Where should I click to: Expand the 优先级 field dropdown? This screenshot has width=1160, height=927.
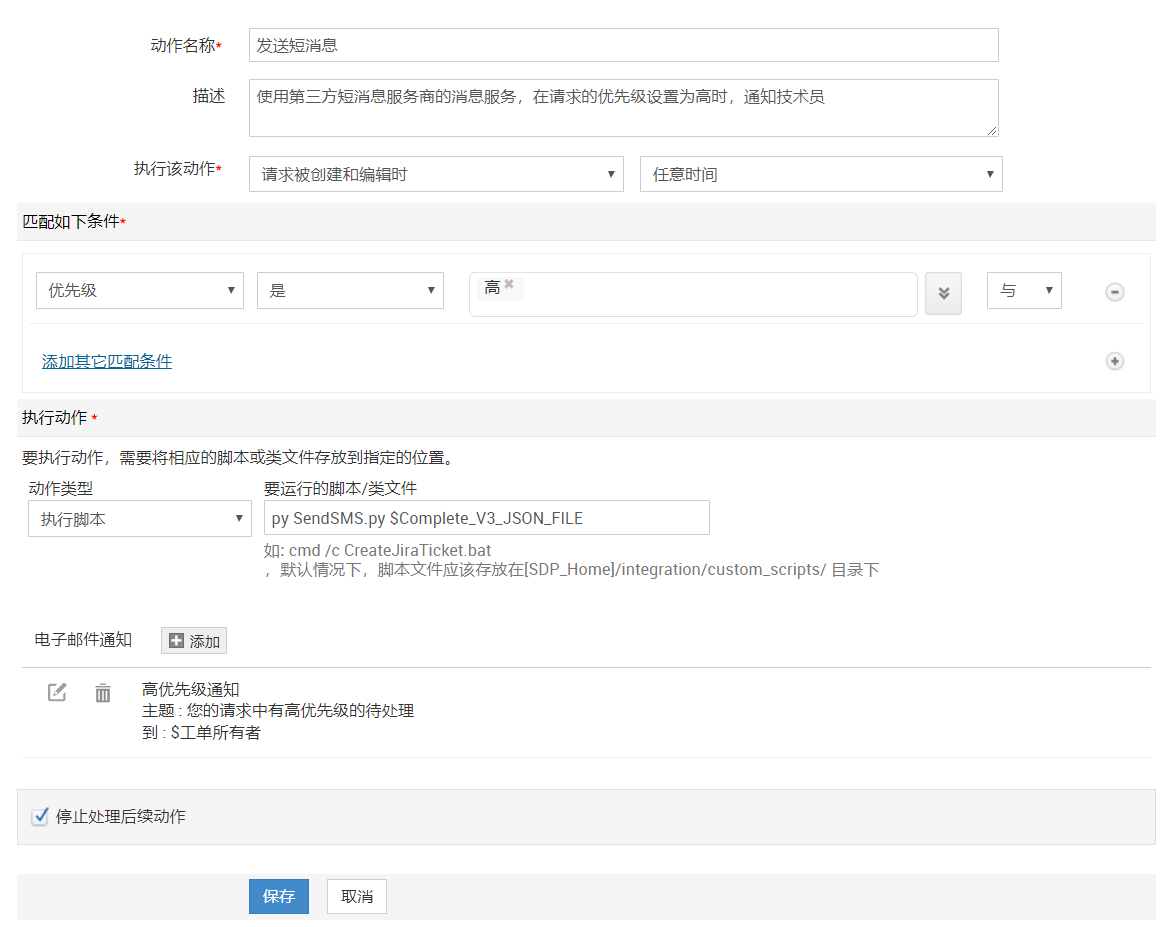139,291
